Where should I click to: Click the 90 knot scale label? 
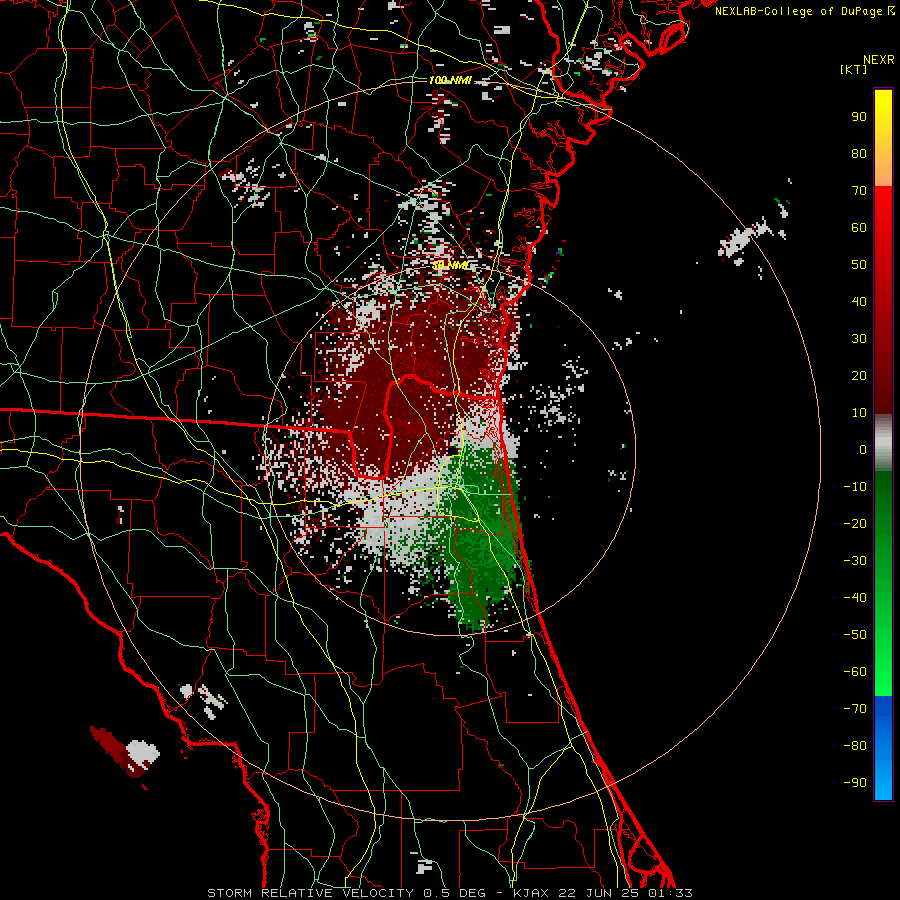859,117
